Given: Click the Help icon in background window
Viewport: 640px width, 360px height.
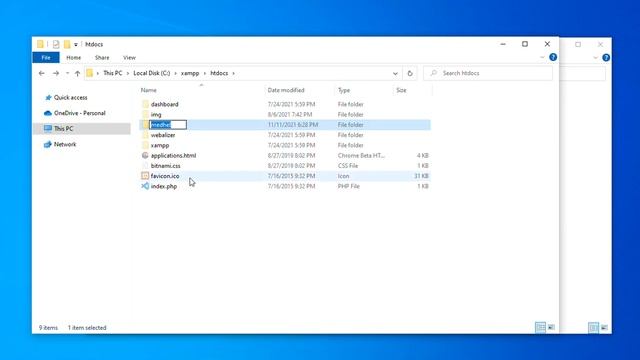Looking at the screenshot, I should point(606,58).
